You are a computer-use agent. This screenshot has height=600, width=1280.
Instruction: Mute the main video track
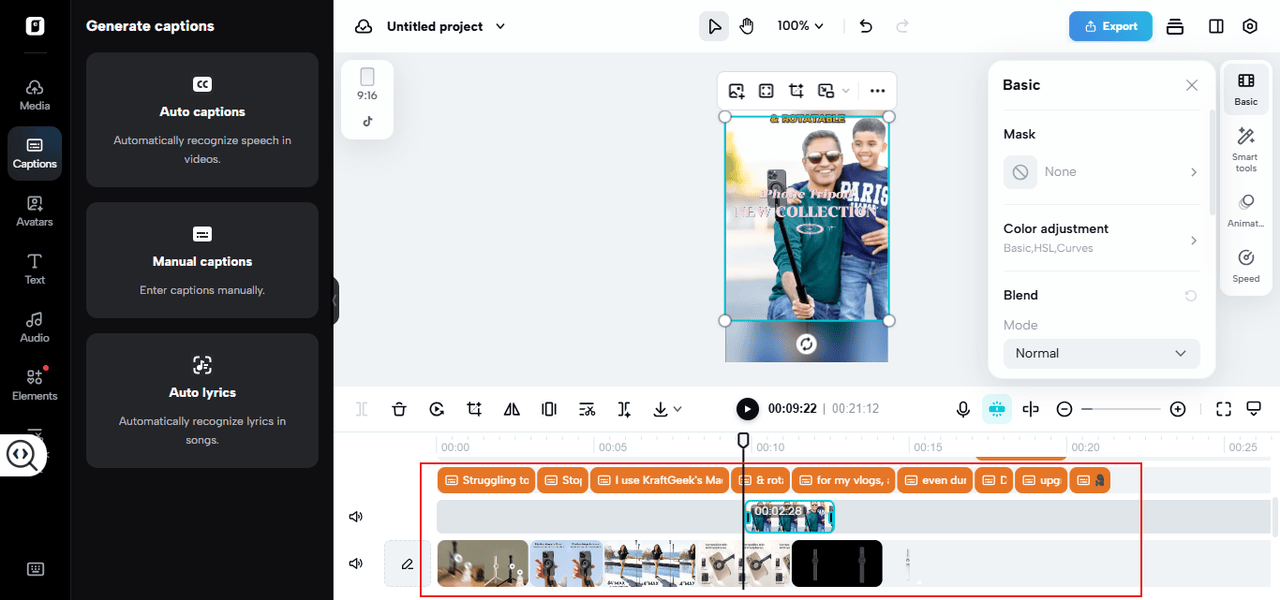click(355, 563)
